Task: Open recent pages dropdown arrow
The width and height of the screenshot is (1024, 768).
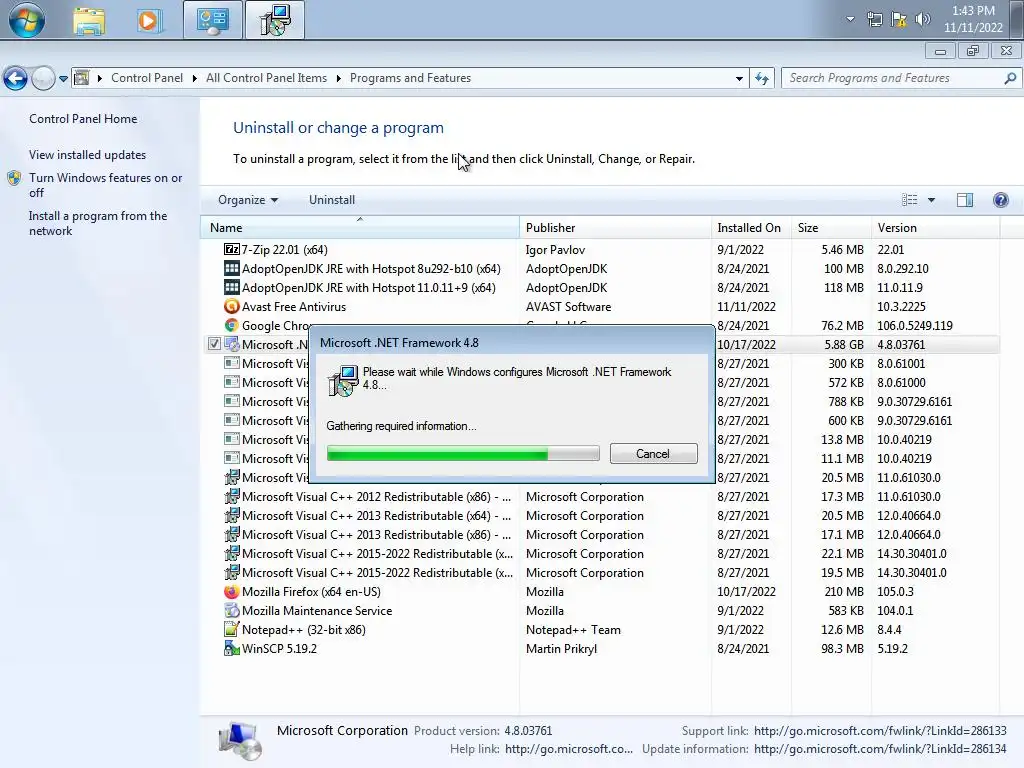Action: 63,78
